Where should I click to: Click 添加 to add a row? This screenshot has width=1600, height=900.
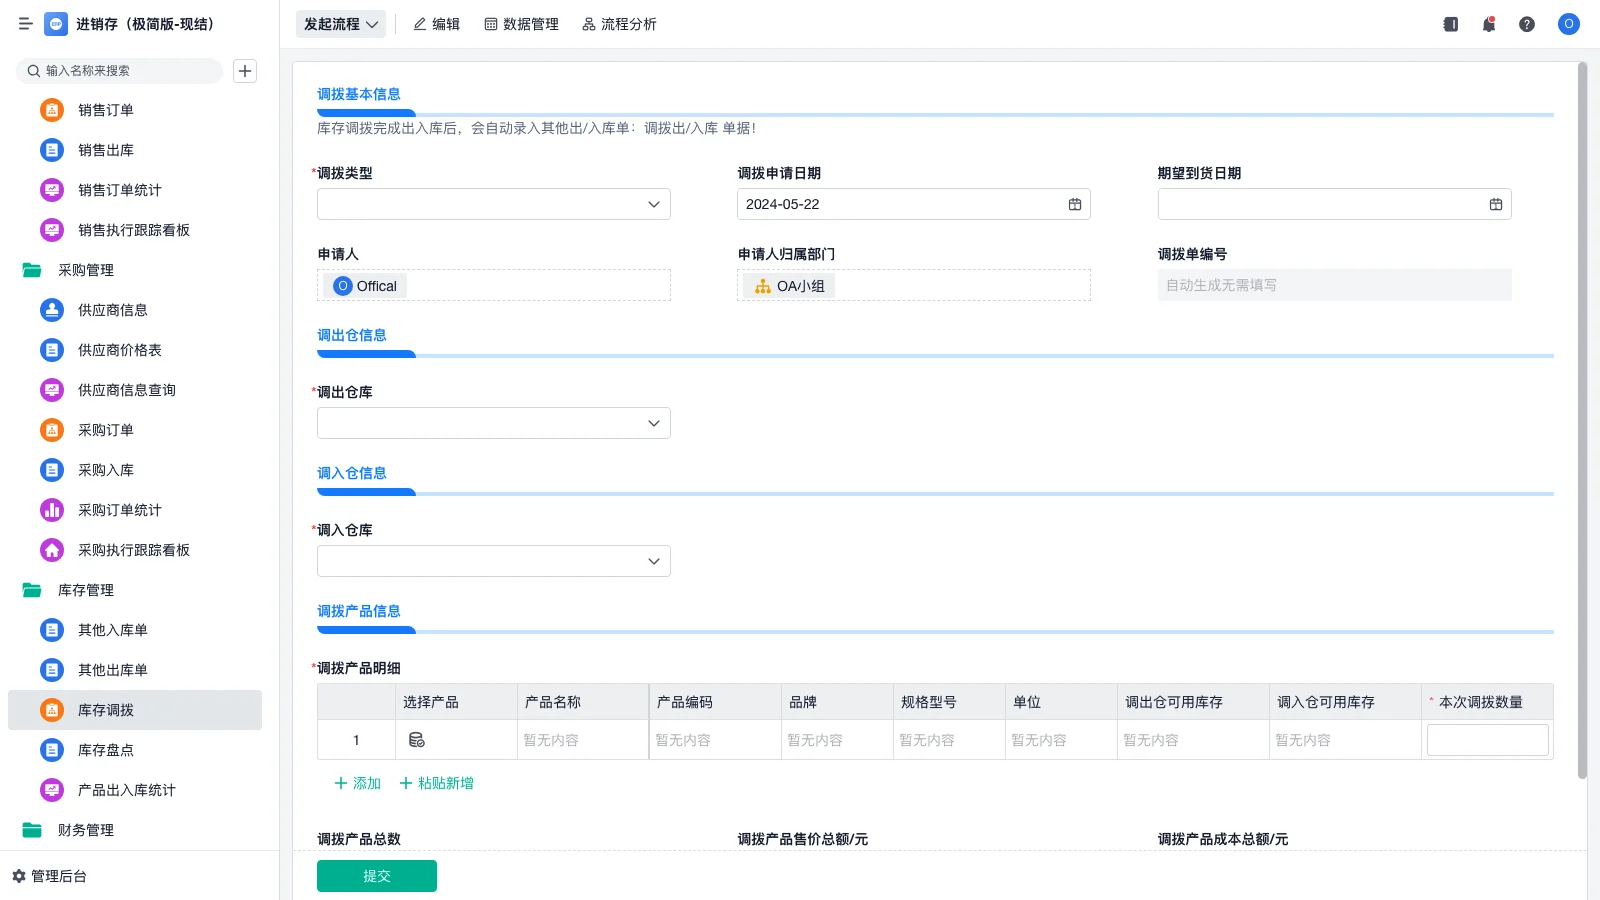tap(357, 783)
